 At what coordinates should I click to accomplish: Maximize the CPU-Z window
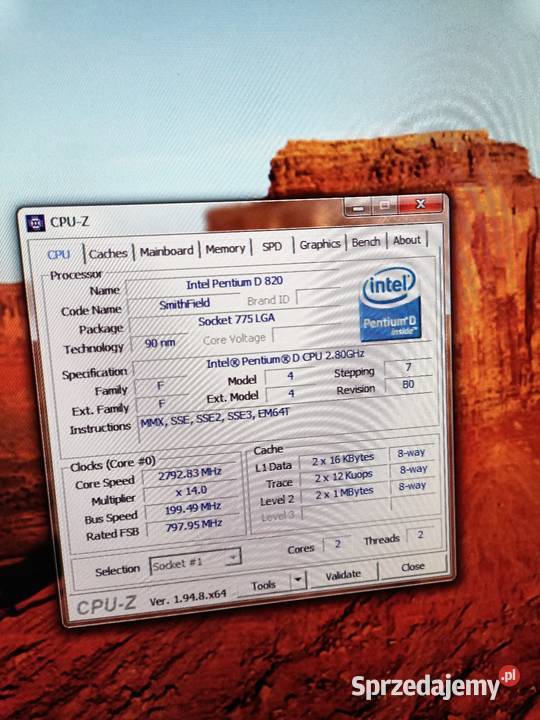(385, 205)
